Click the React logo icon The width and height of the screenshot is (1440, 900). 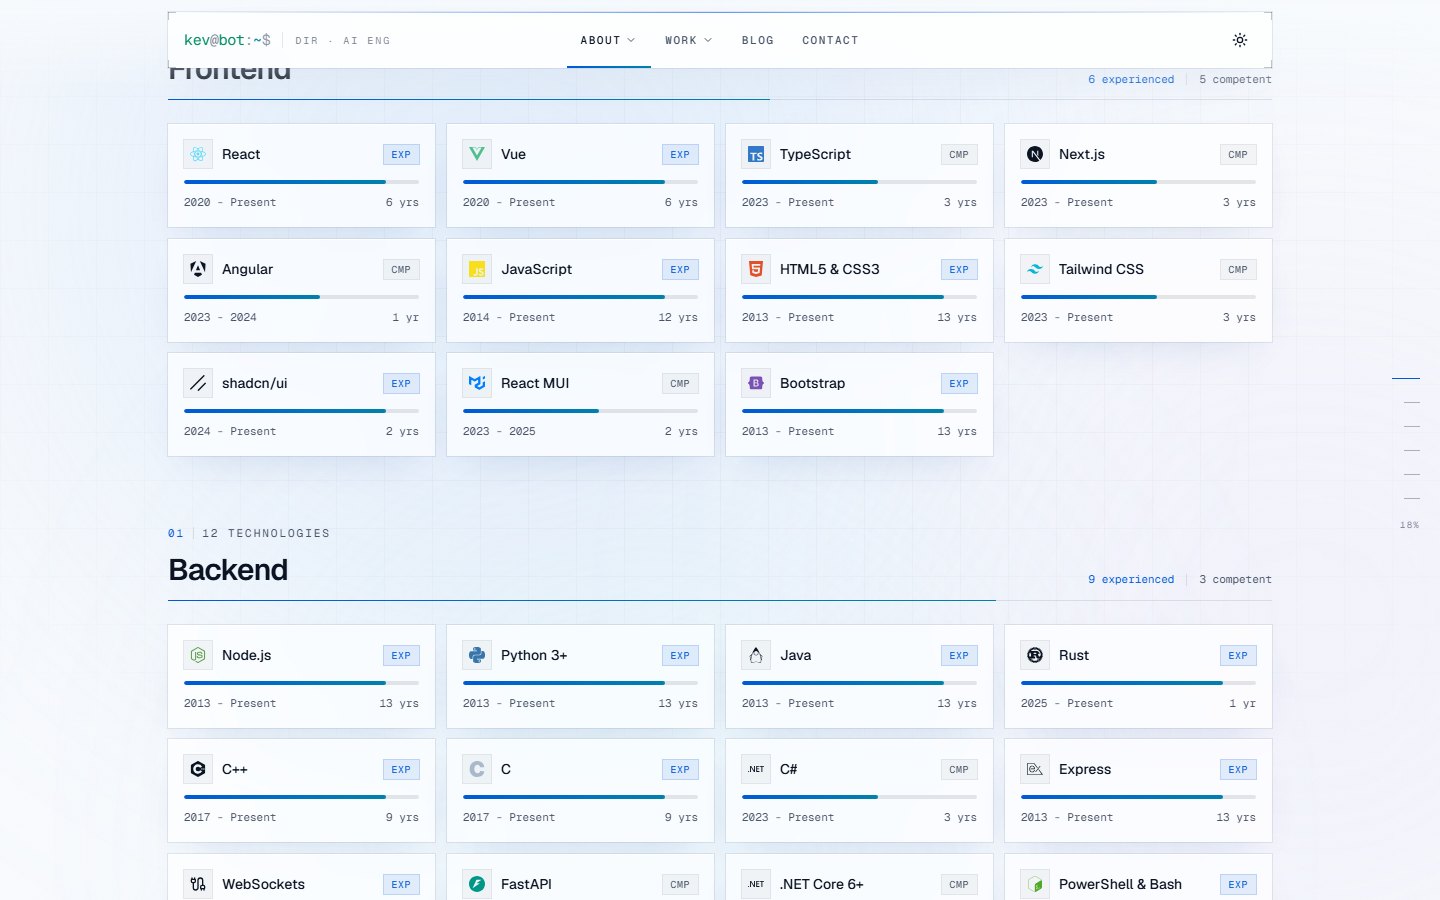coord(198,154)
